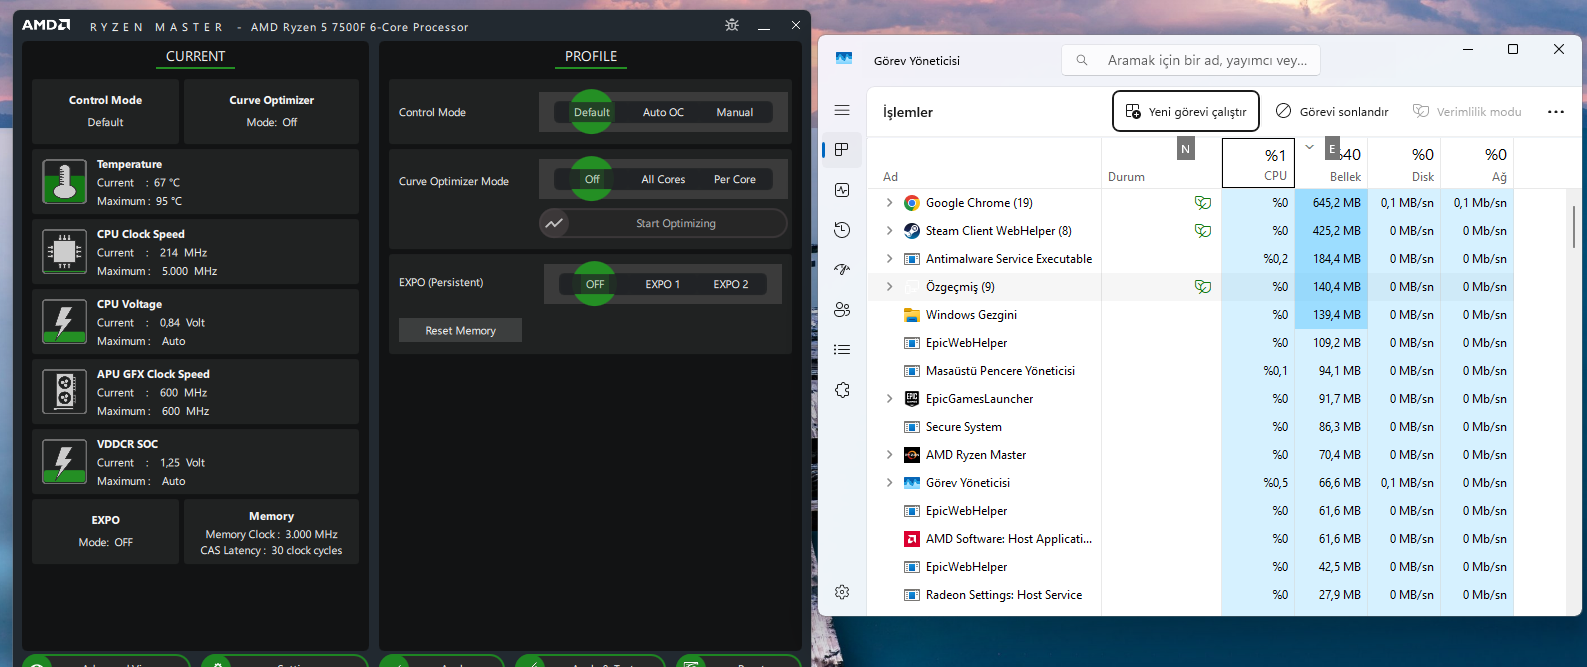Open Services puzzle icon in Task Manager sidebar
Viewport: 1587px width, 667px height.
coord(842,390)
